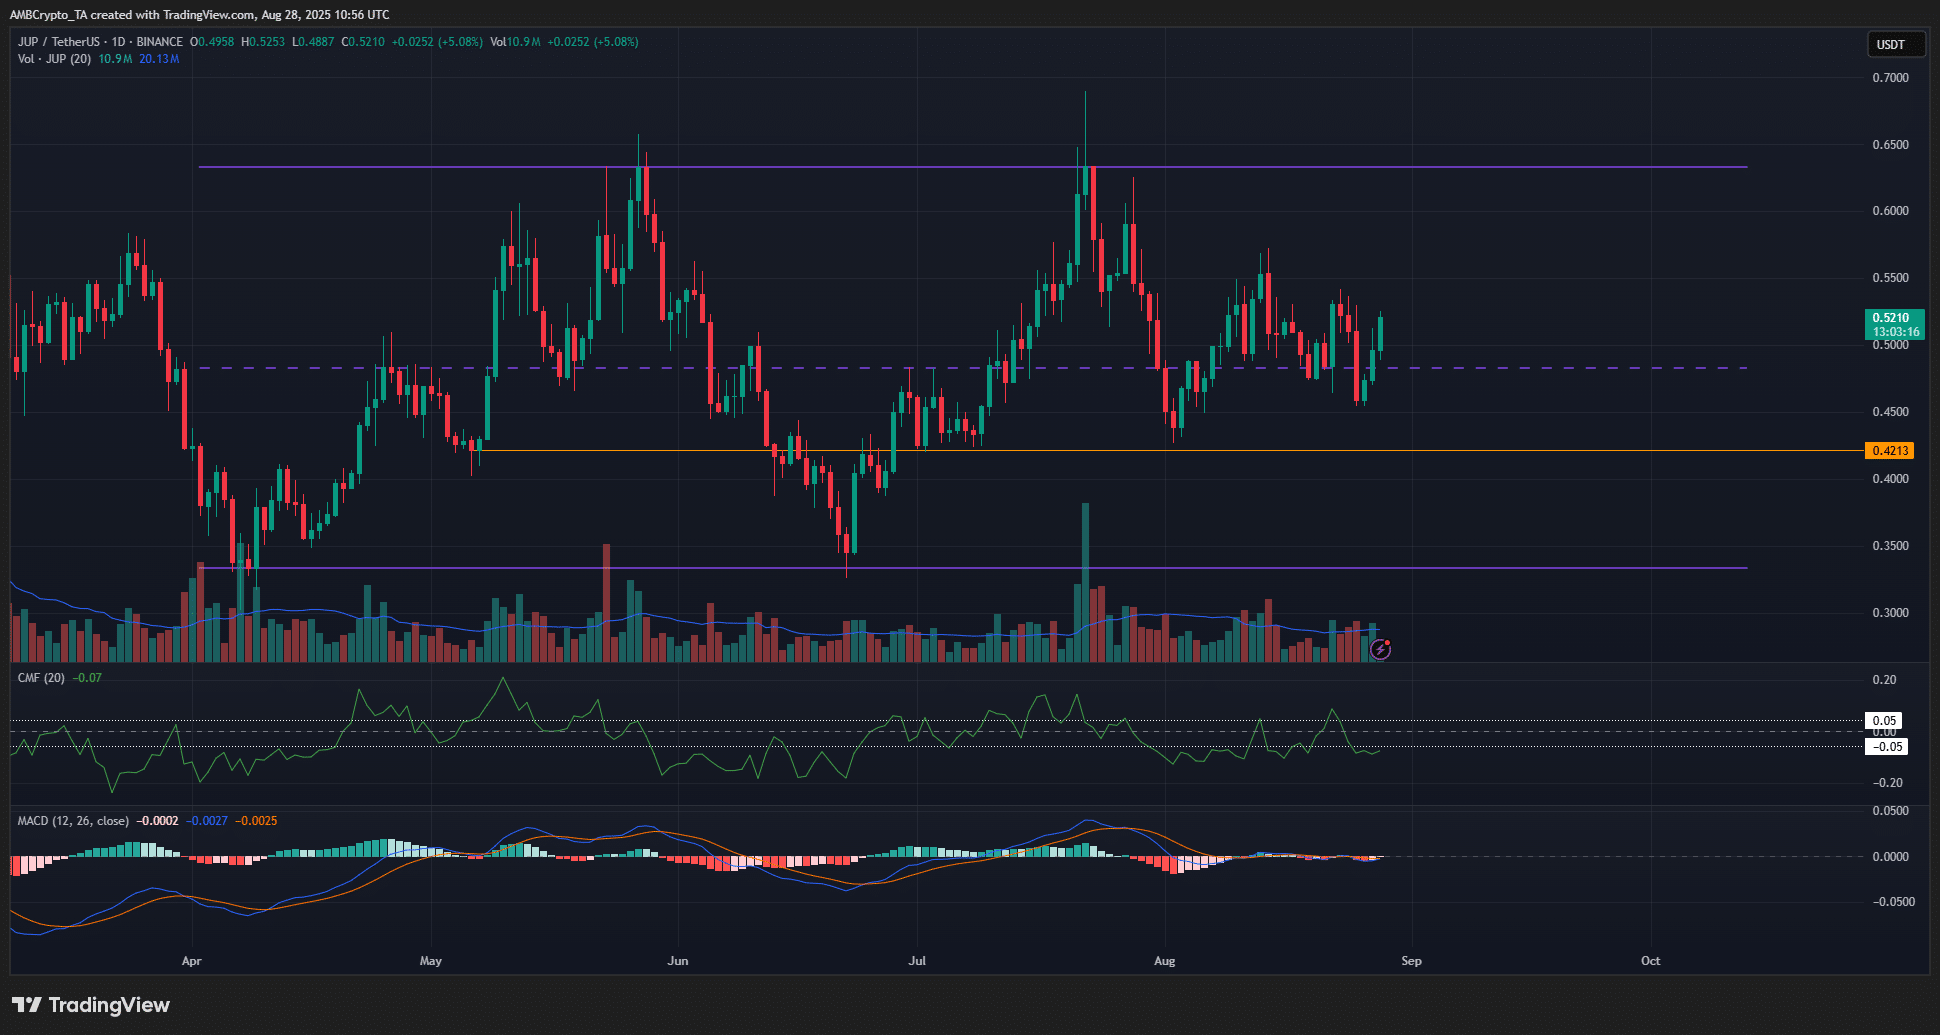The image size is (1940, 1035).
Task: Click the Jul marker on time axis
Action: point(916,961)
